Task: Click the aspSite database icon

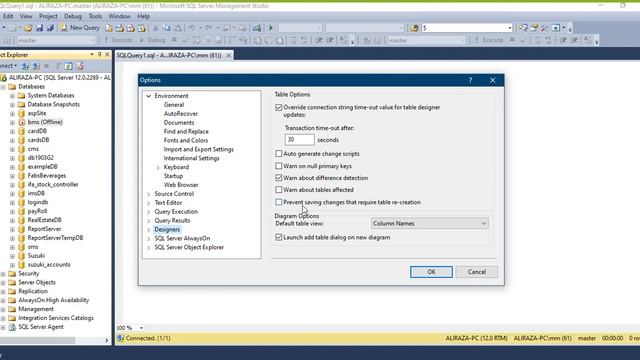Action: pos(22,113)
